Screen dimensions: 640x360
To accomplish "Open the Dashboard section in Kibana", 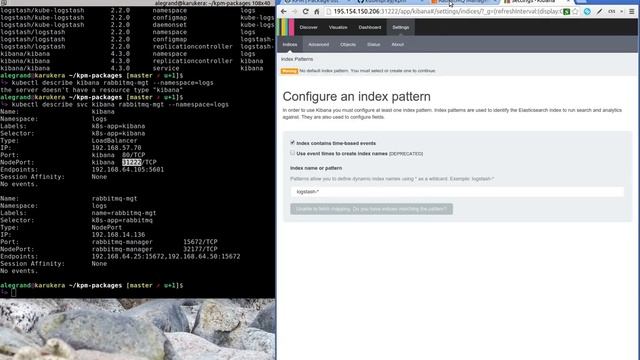I will coord(370,27).
